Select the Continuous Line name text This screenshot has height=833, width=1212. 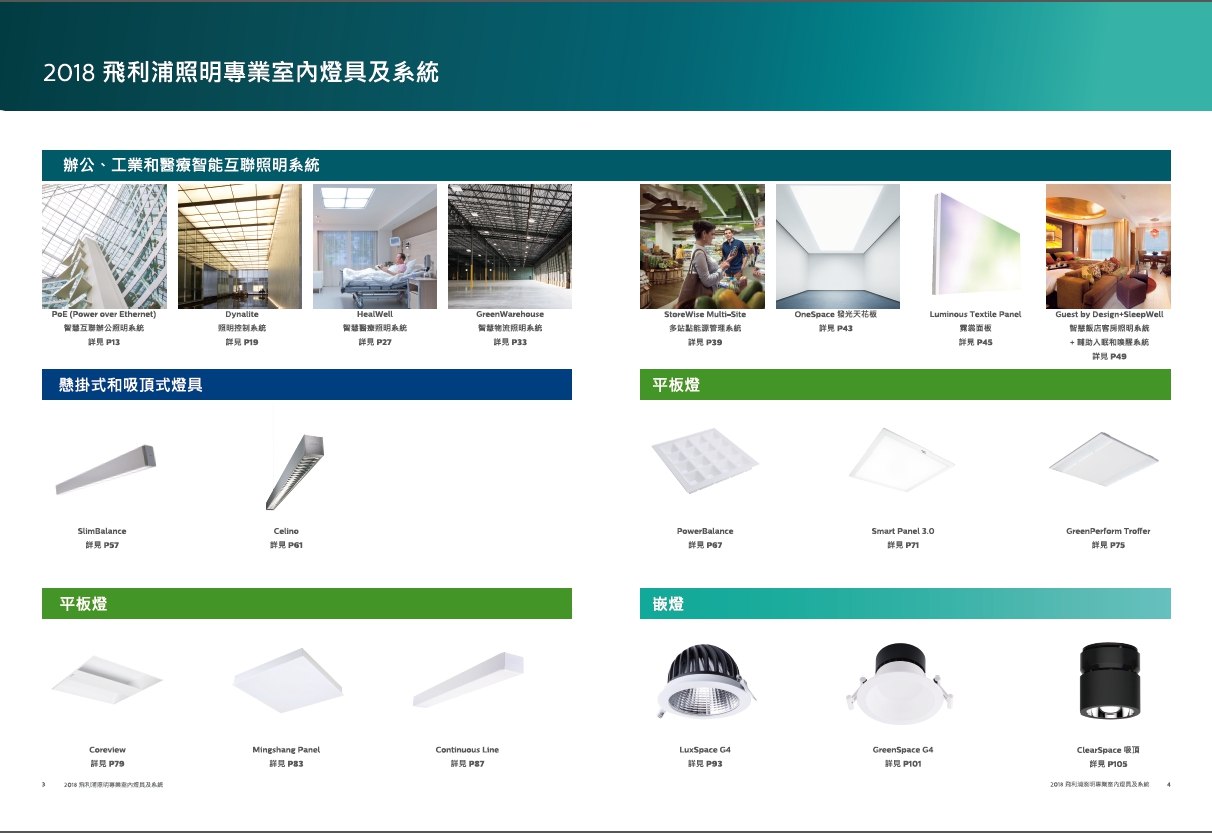(467, 749)
